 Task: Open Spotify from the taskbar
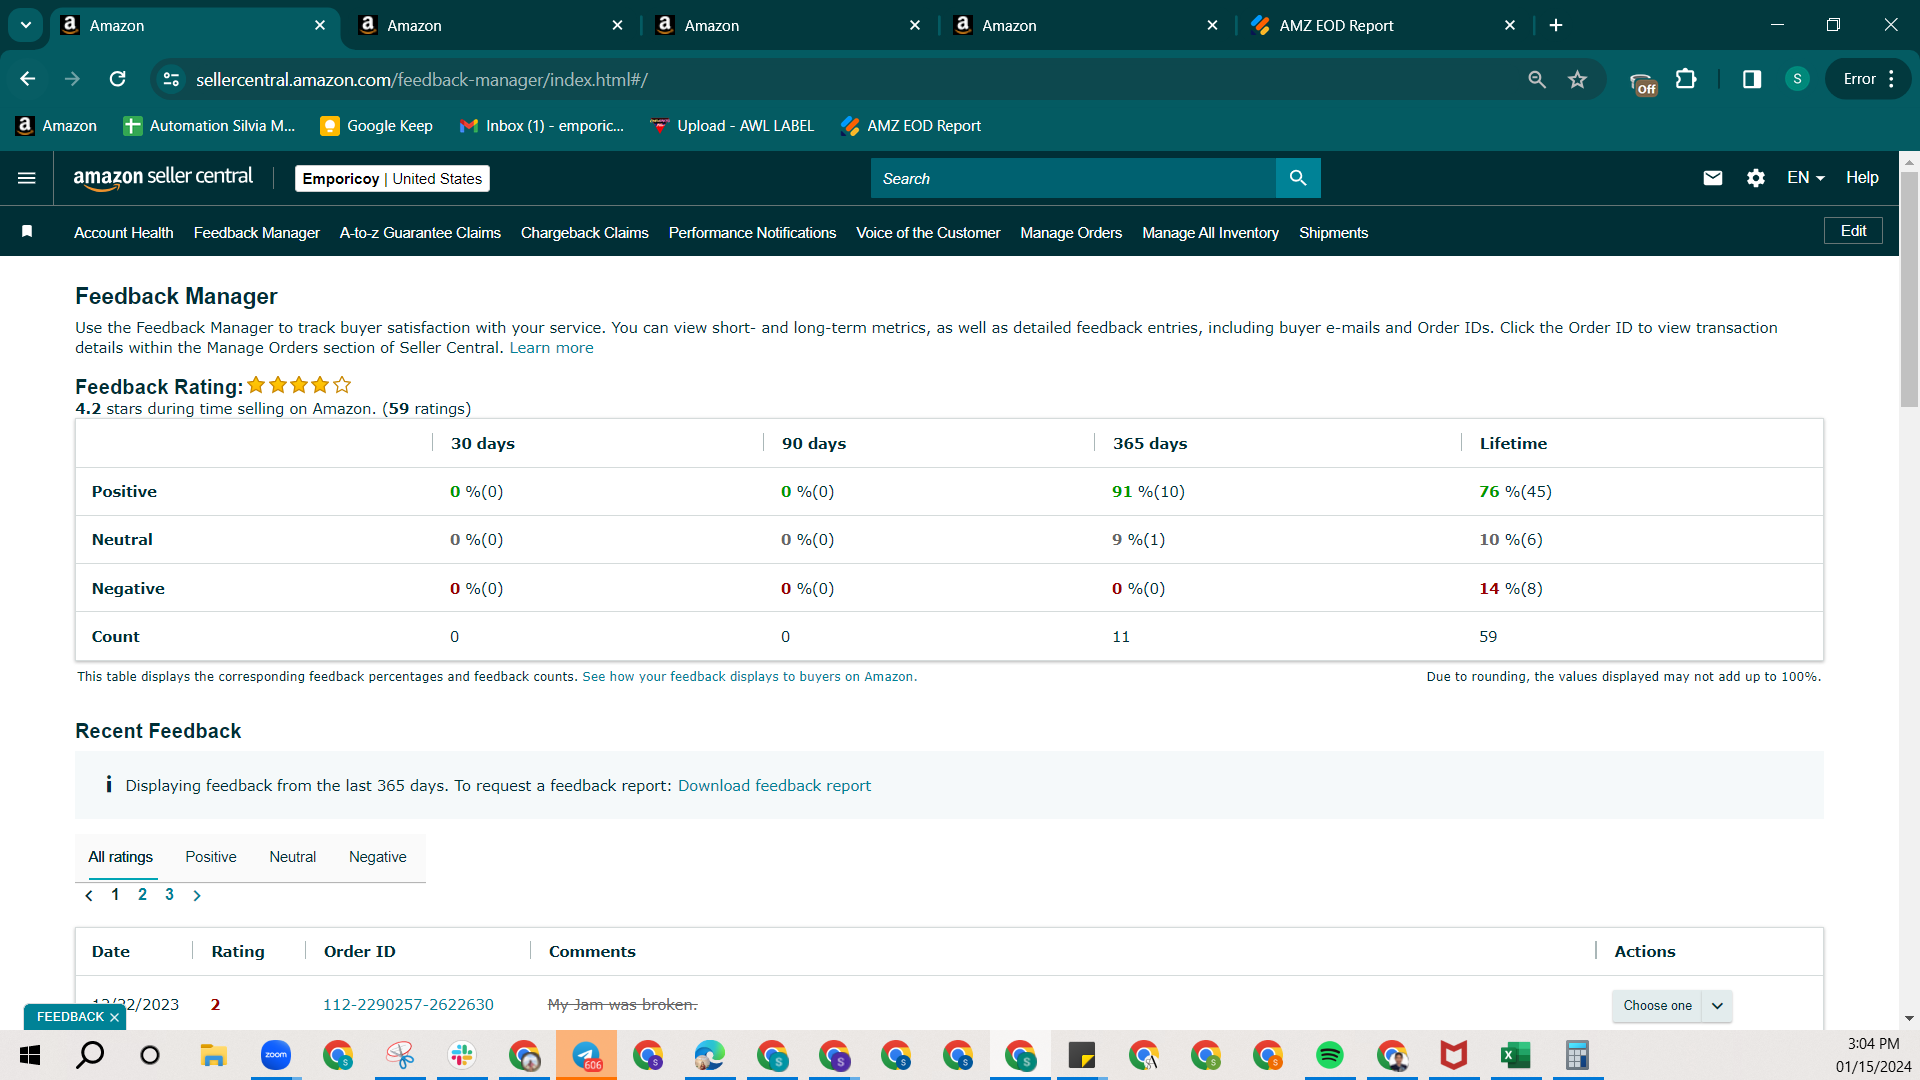click(1329, 1055)
